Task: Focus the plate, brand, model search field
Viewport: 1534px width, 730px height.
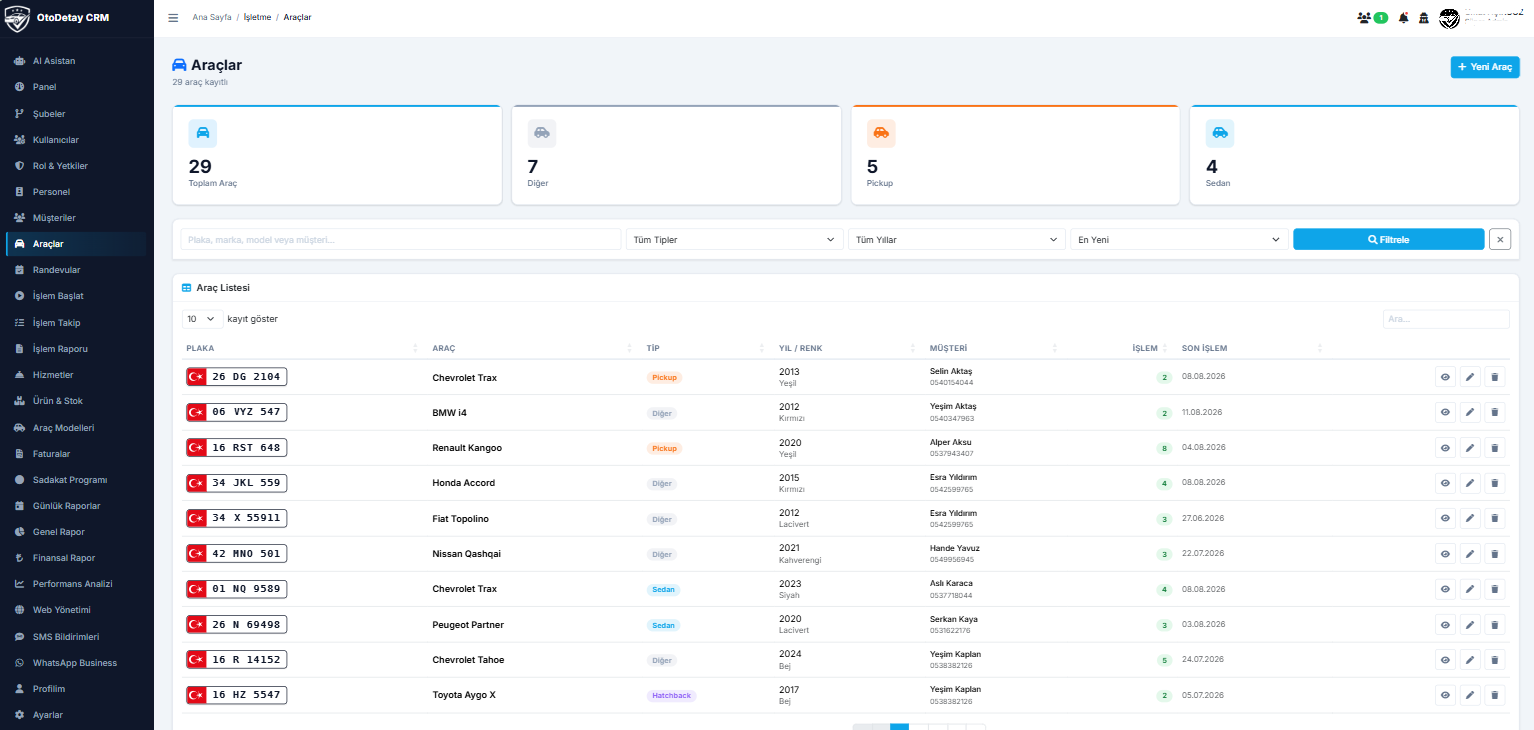Action: (x=401, y=240)
